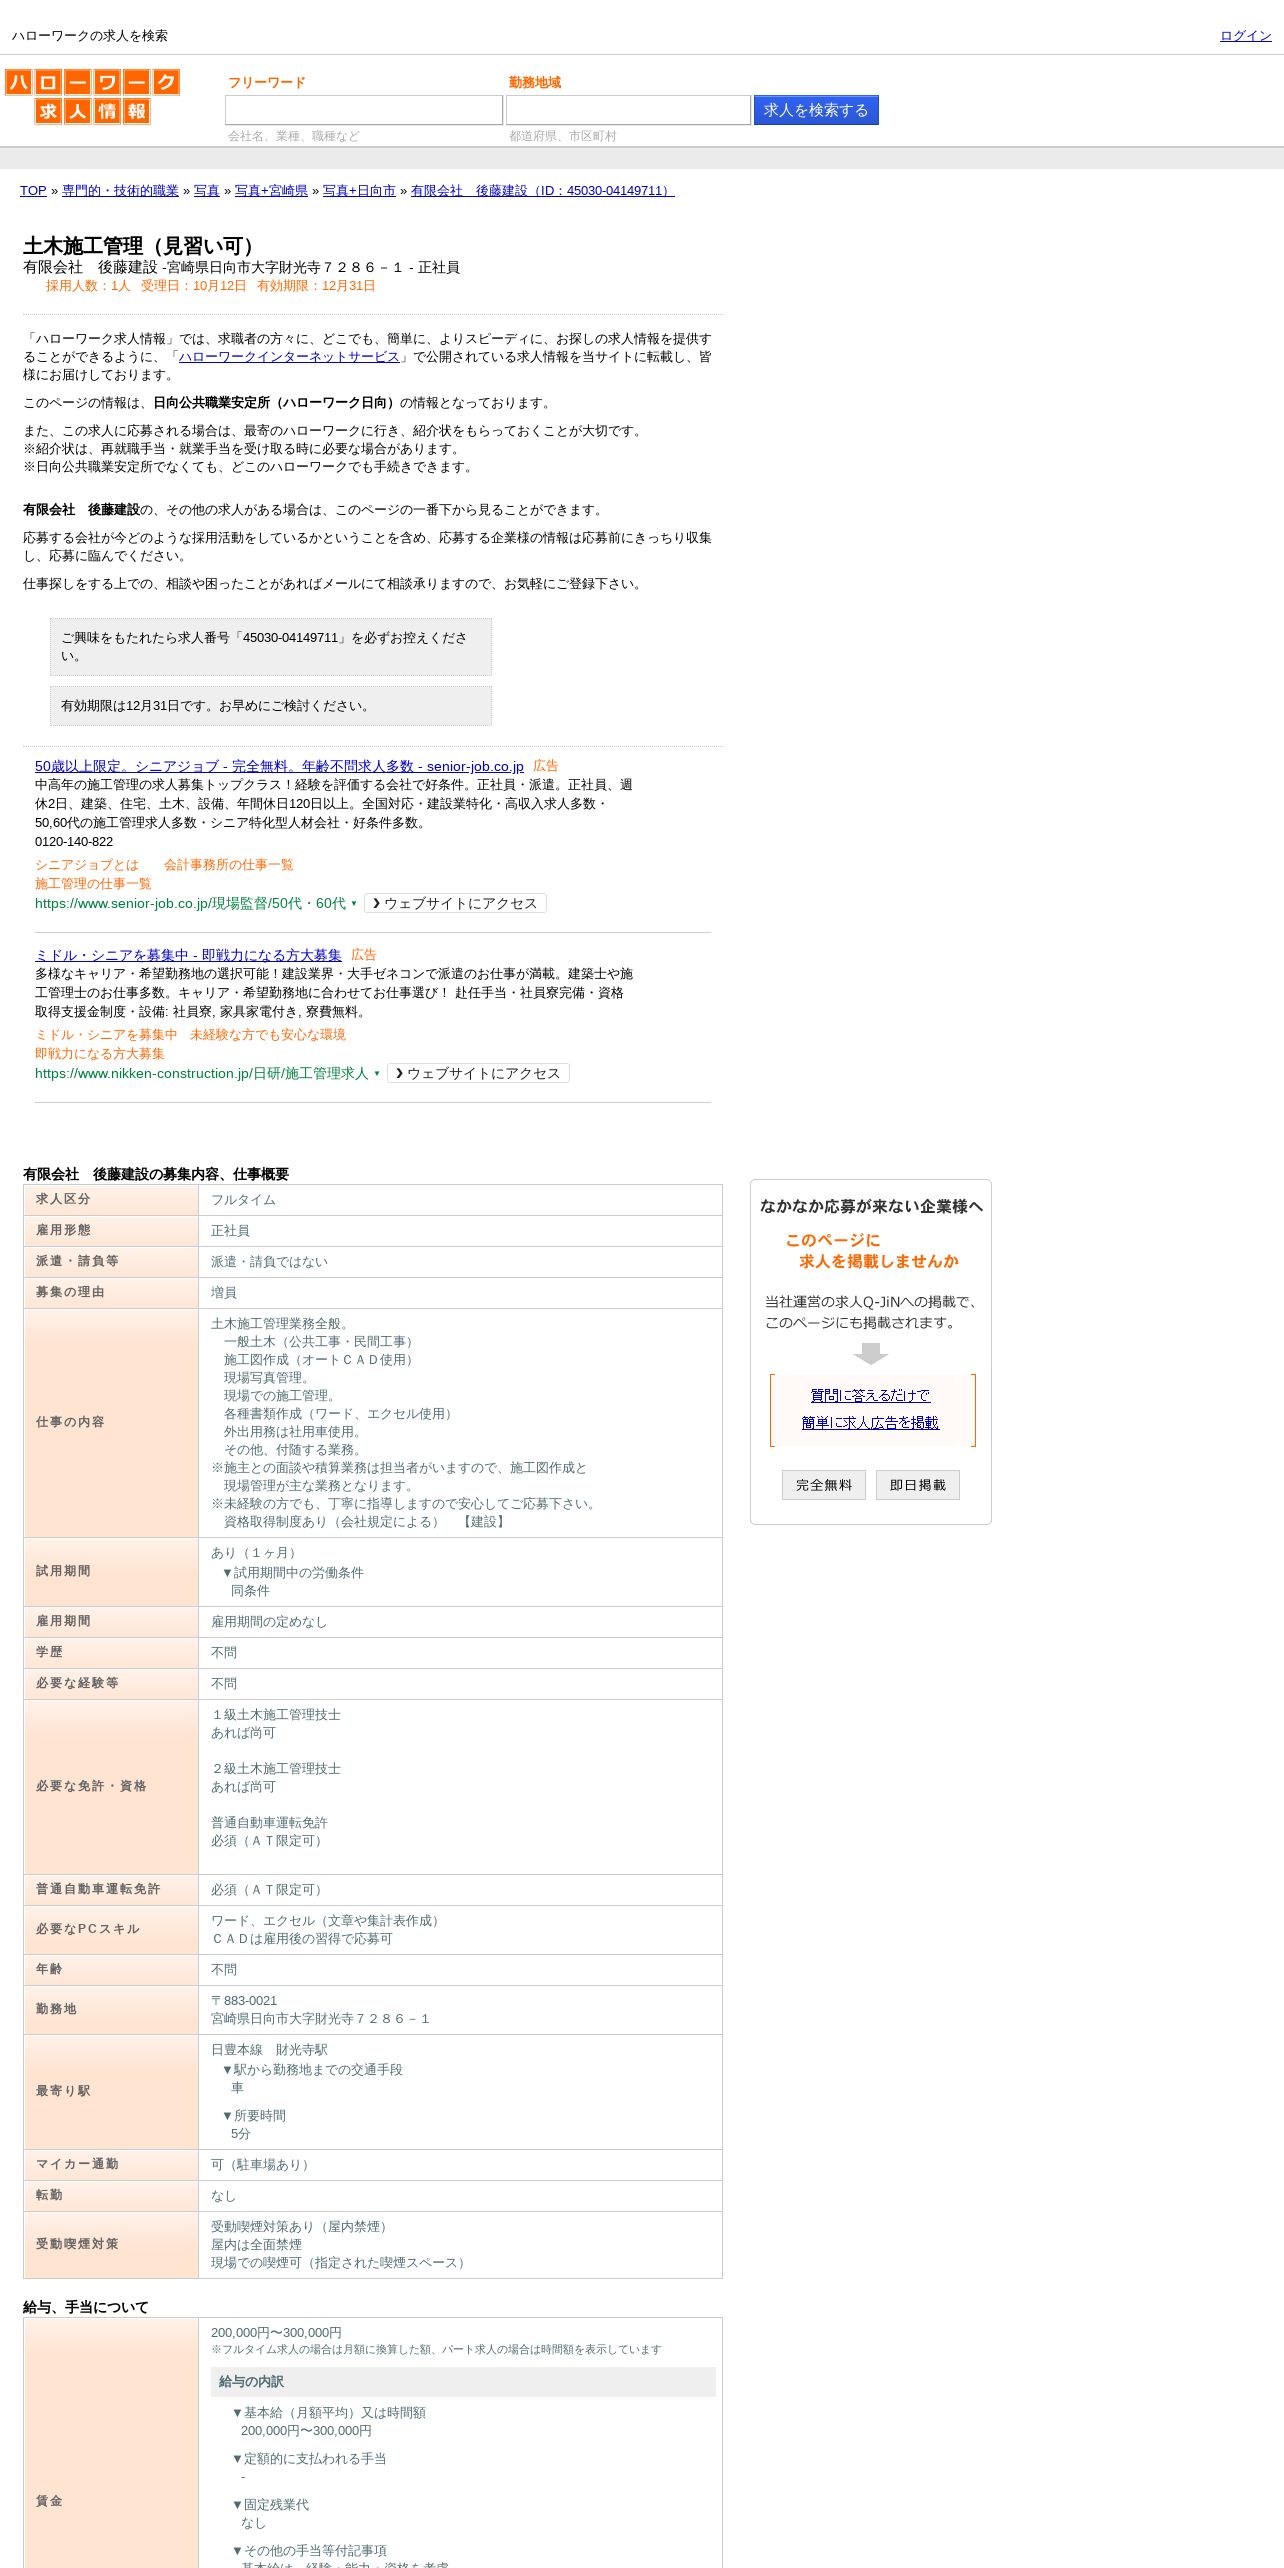Click the 土木施工管理（見習い可） heading
Viewport: 1284px width, 2568px height.
pyautogui.click(x=143, y=246)
